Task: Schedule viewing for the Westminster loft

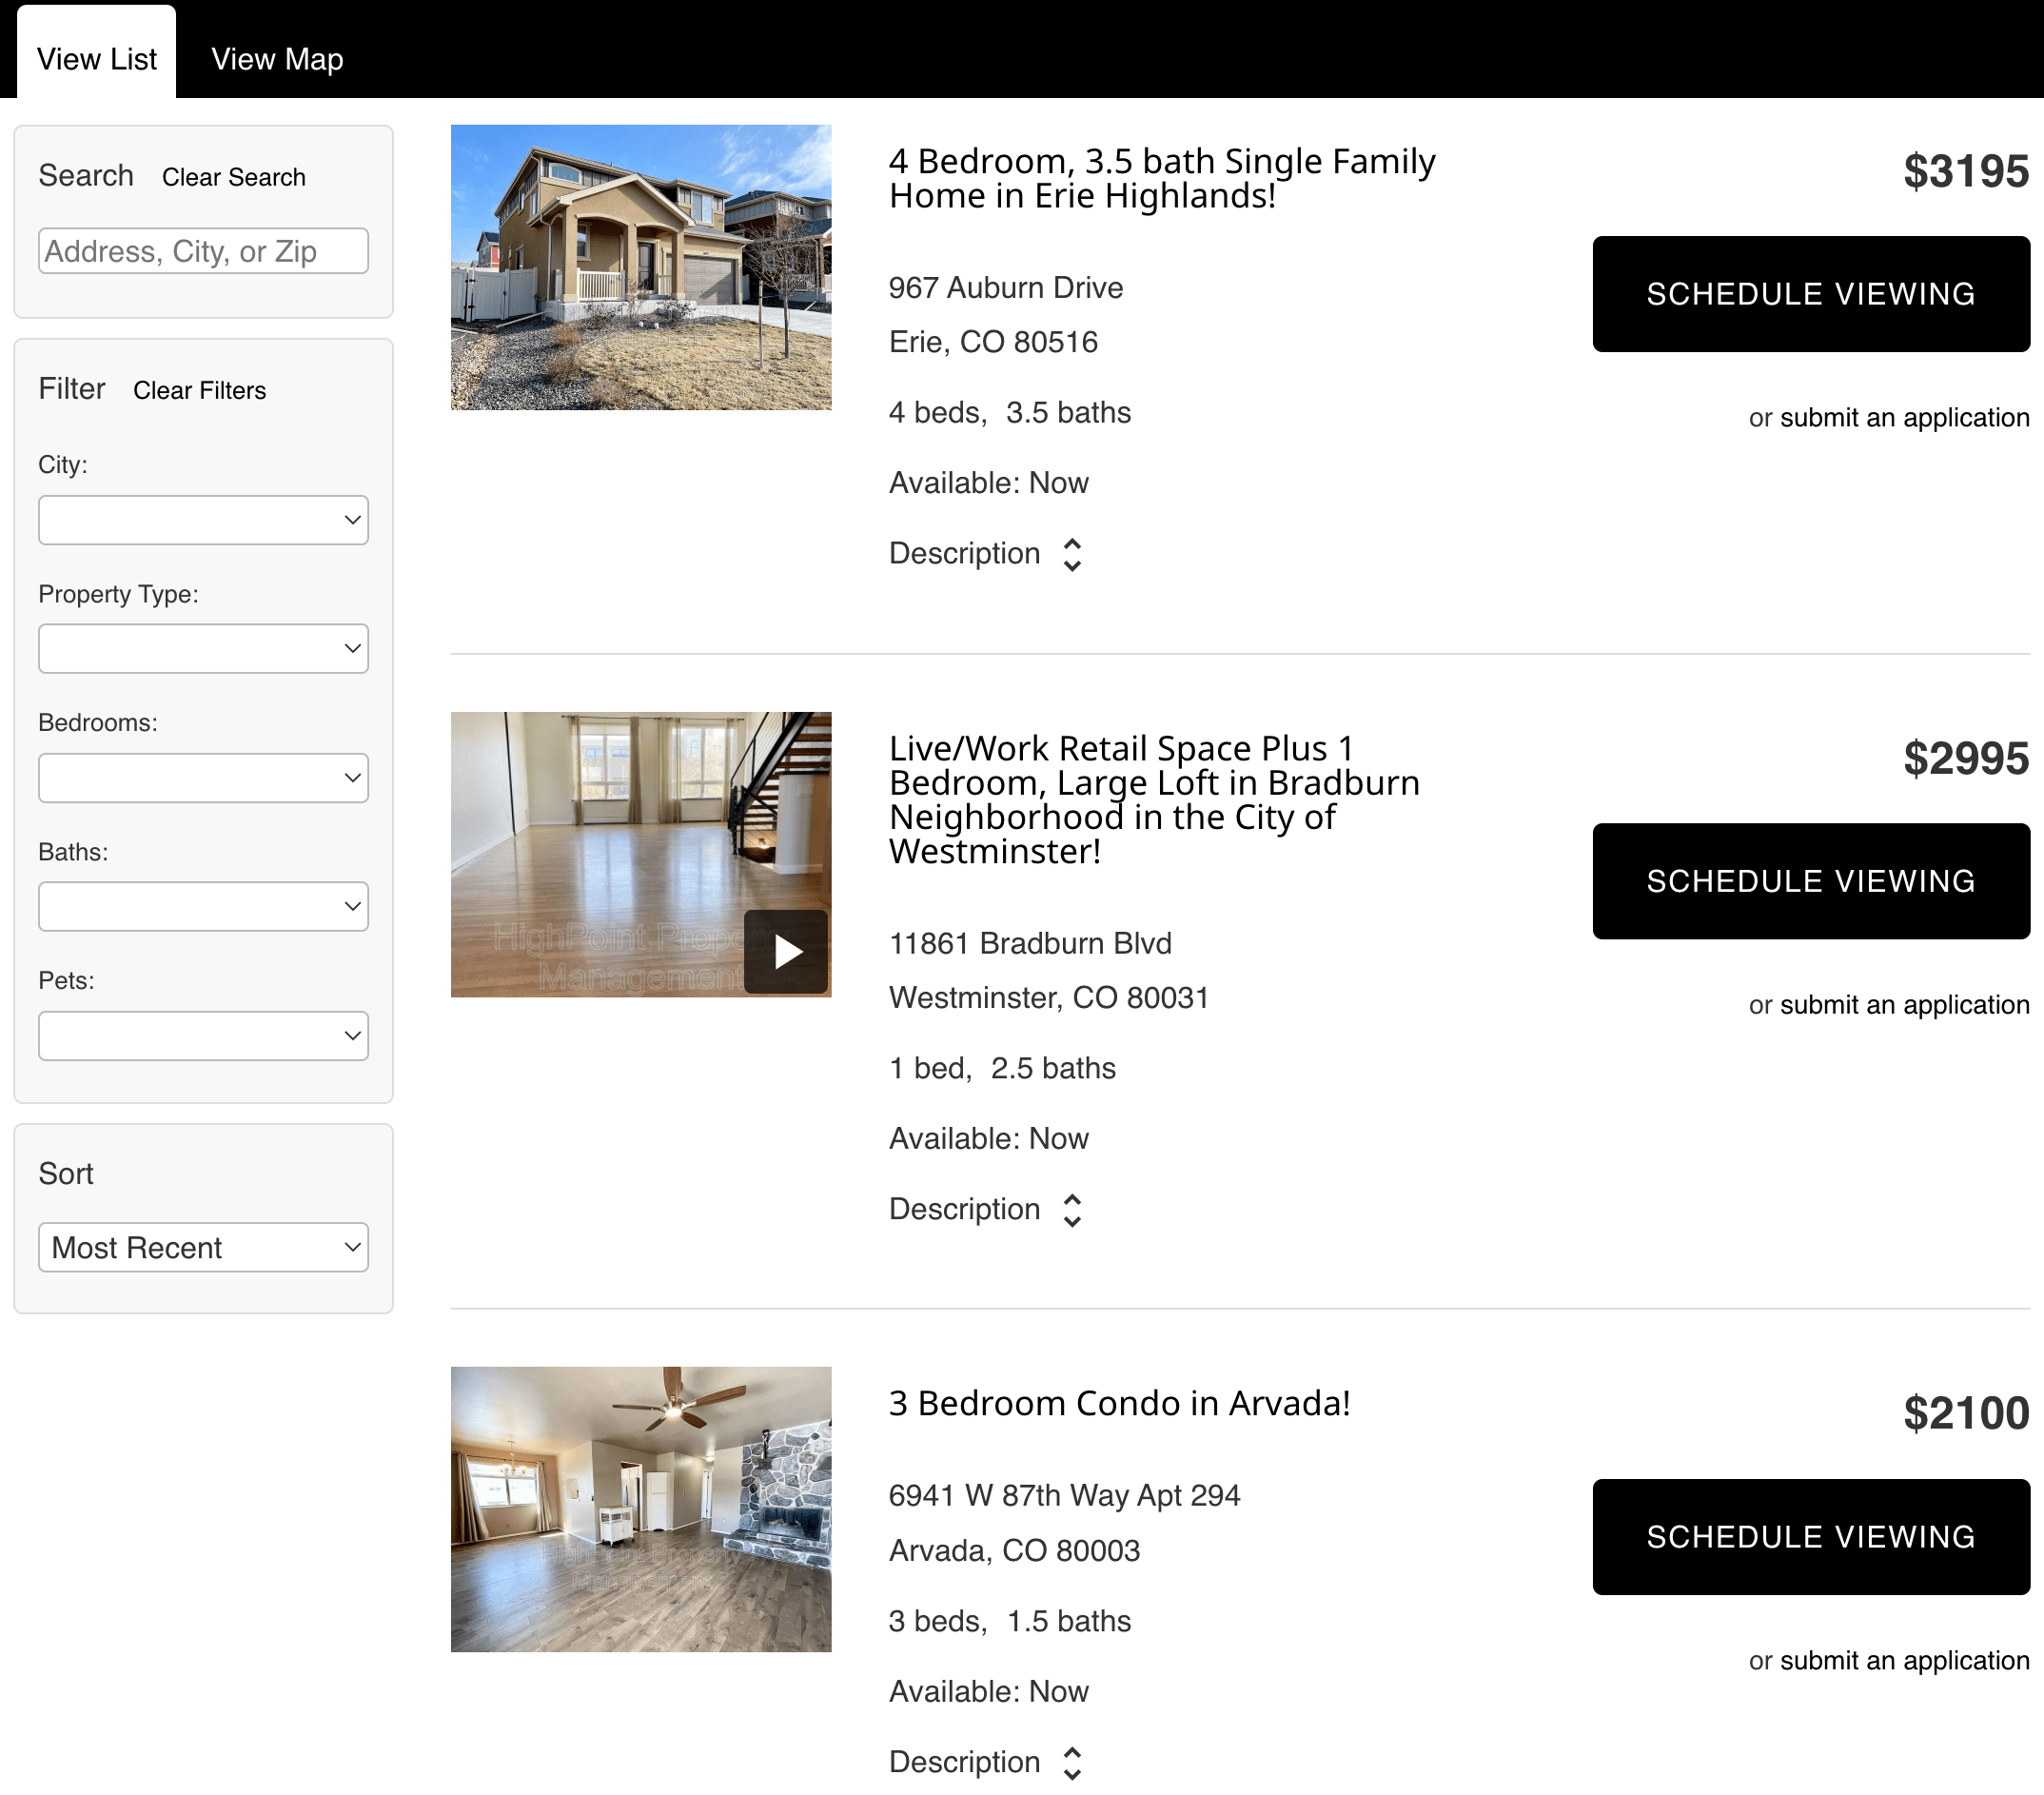Action: tap(1810, 881)
